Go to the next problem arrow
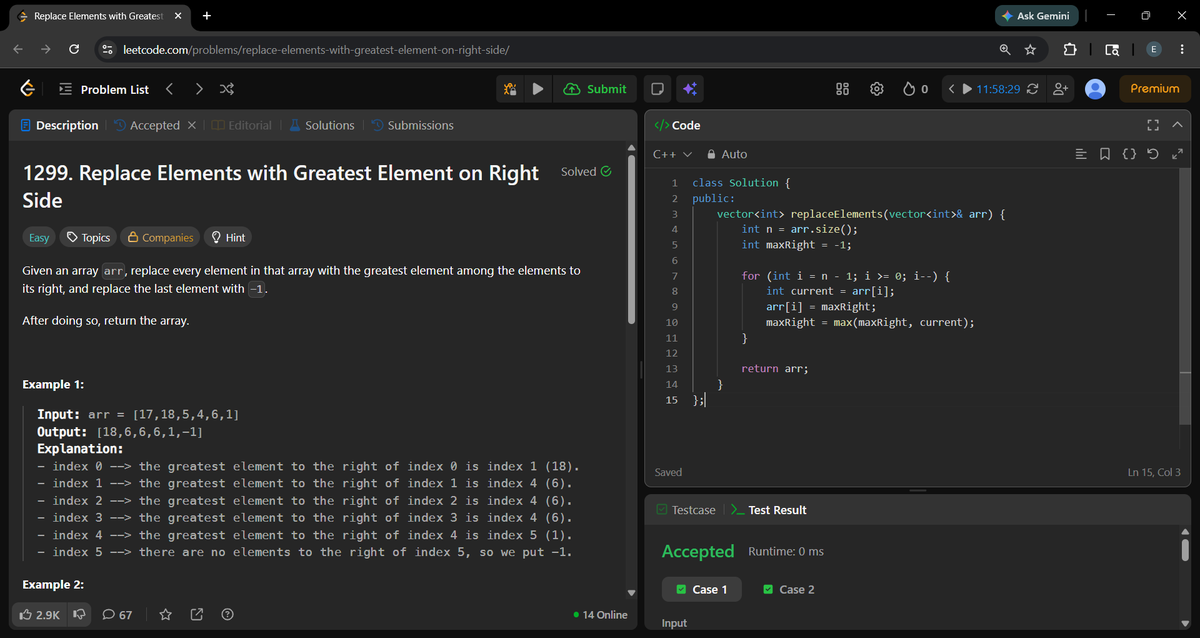1200x638 pixels. 199,89
